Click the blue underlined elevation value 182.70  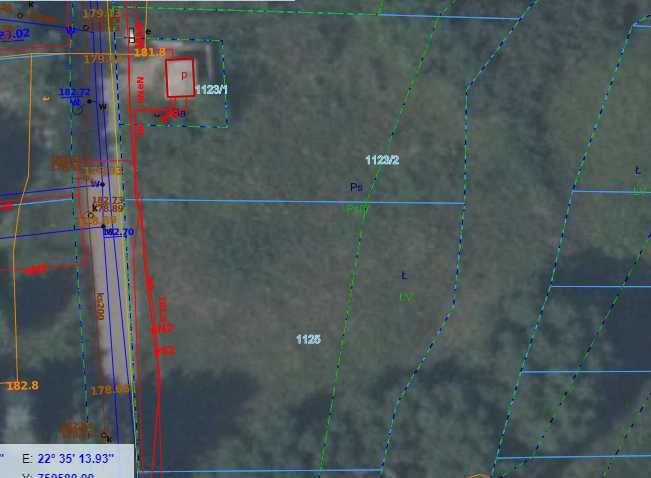point(119,232)
